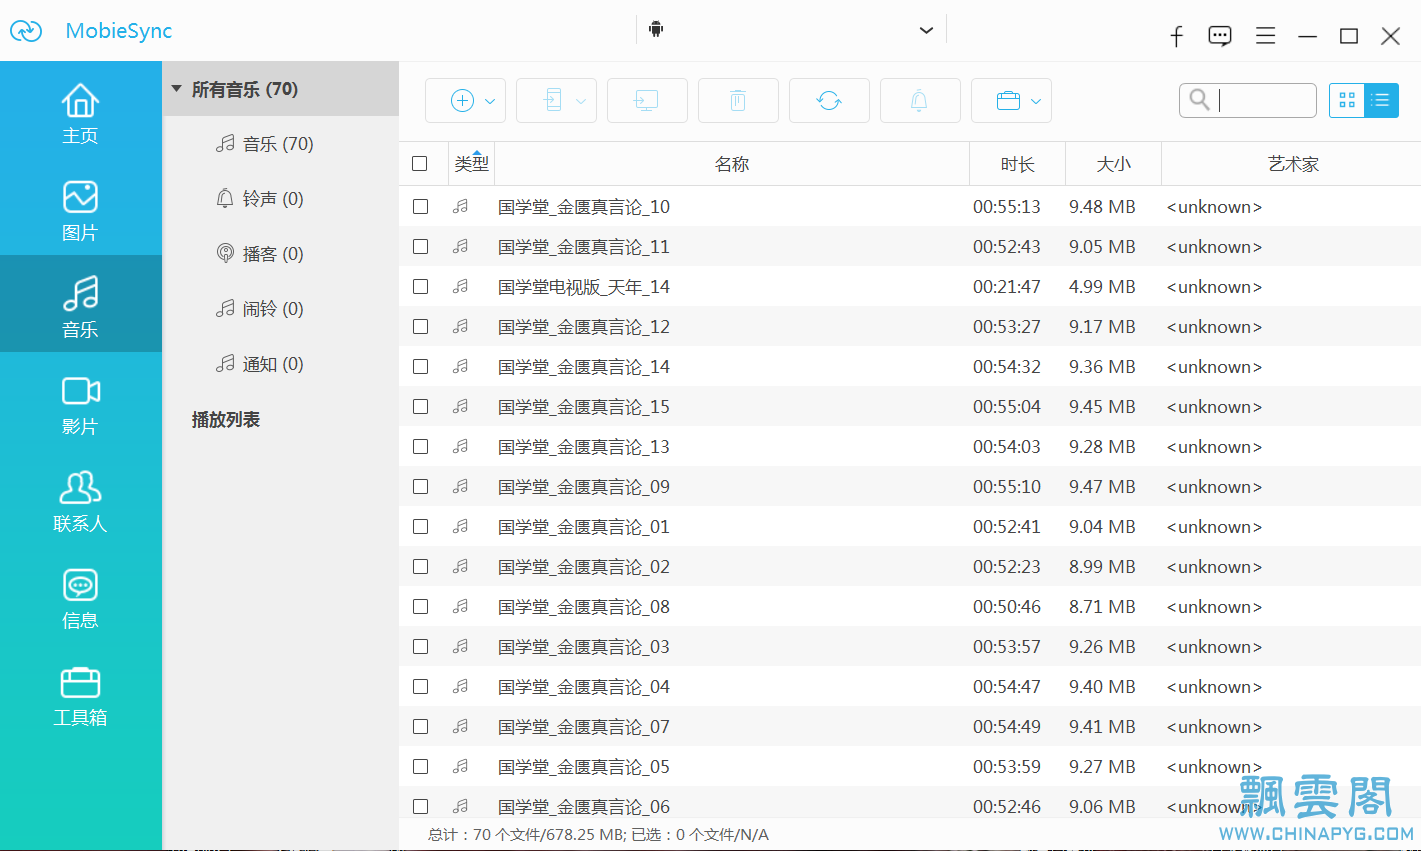
Task: Check the box for 国学堂电视版_天年_14
Action: 420,287
